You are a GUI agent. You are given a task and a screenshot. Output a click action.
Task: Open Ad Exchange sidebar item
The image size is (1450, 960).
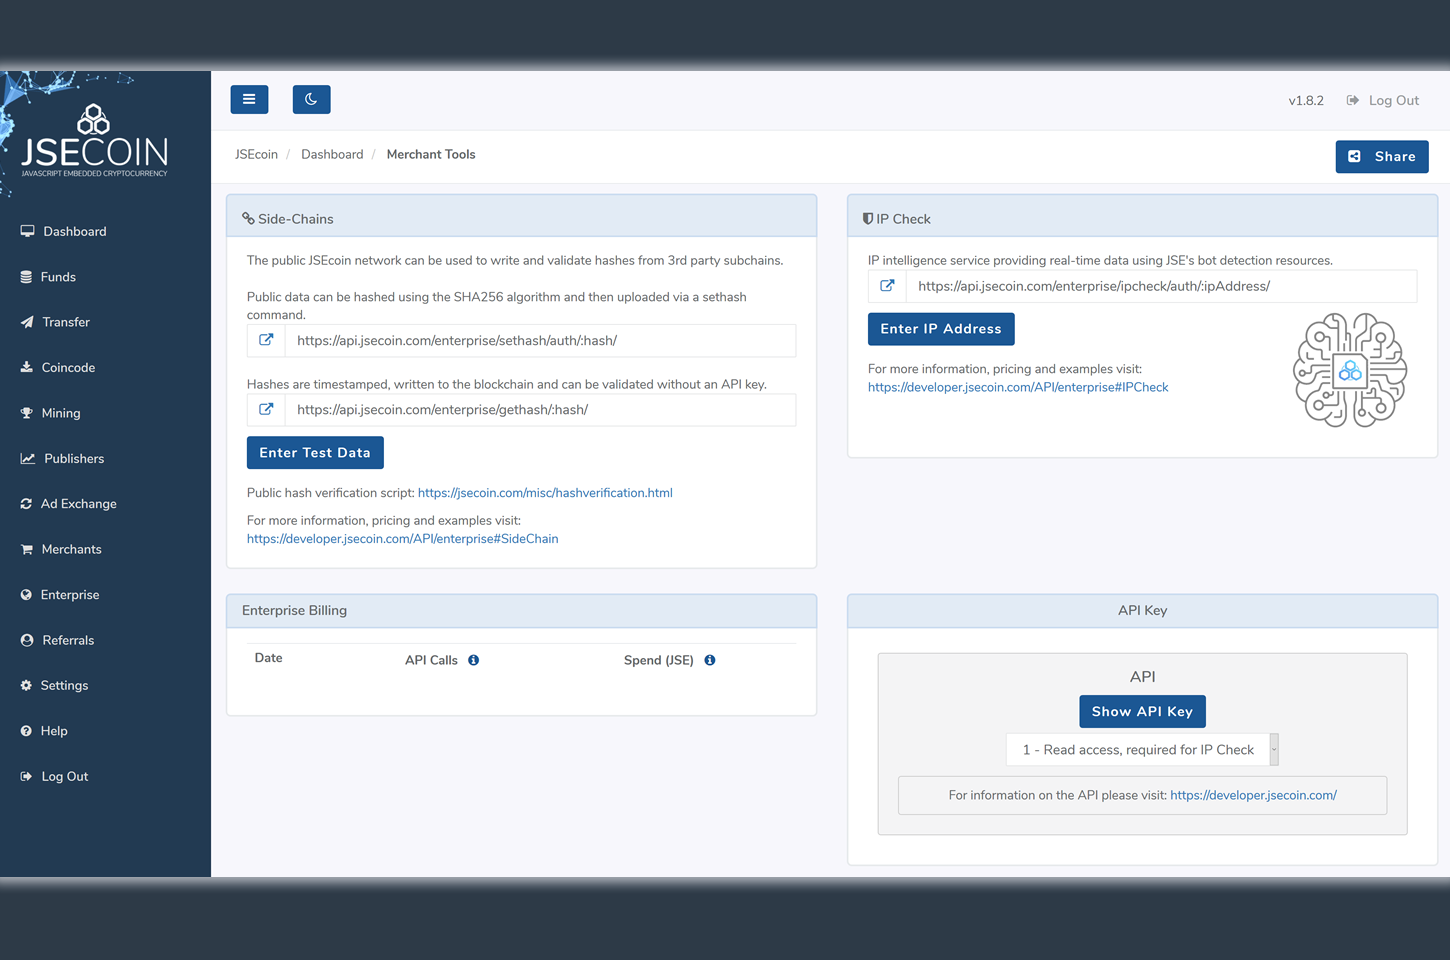79,504
